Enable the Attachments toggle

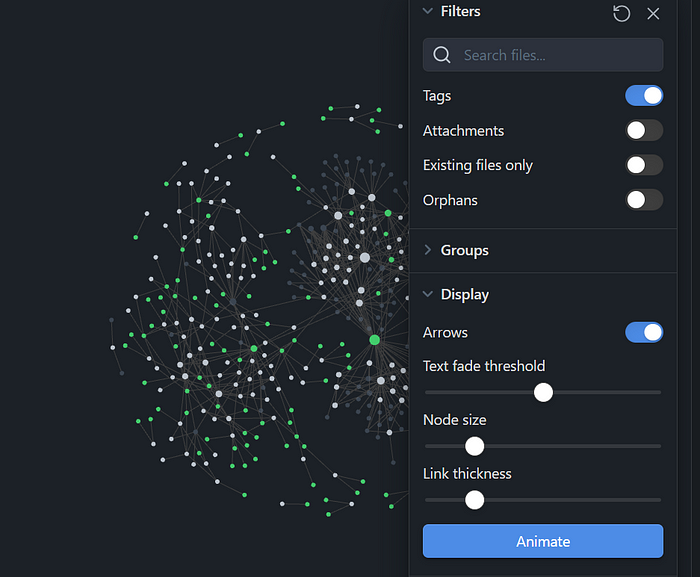point(644,130)
